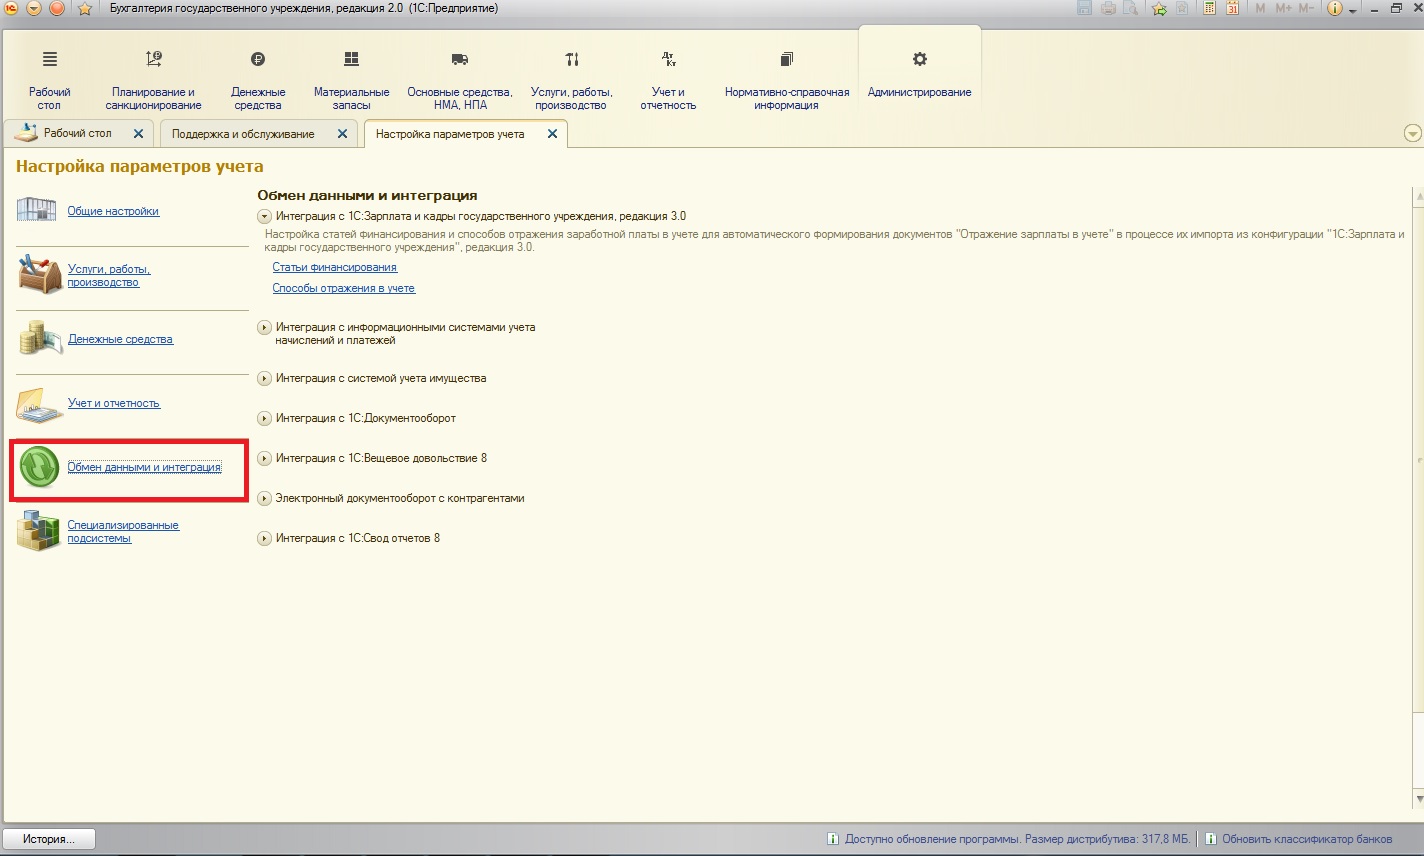Expand Интеграция с 1С:Документооборот
The image size is (1424, 856).
point(264,418)
